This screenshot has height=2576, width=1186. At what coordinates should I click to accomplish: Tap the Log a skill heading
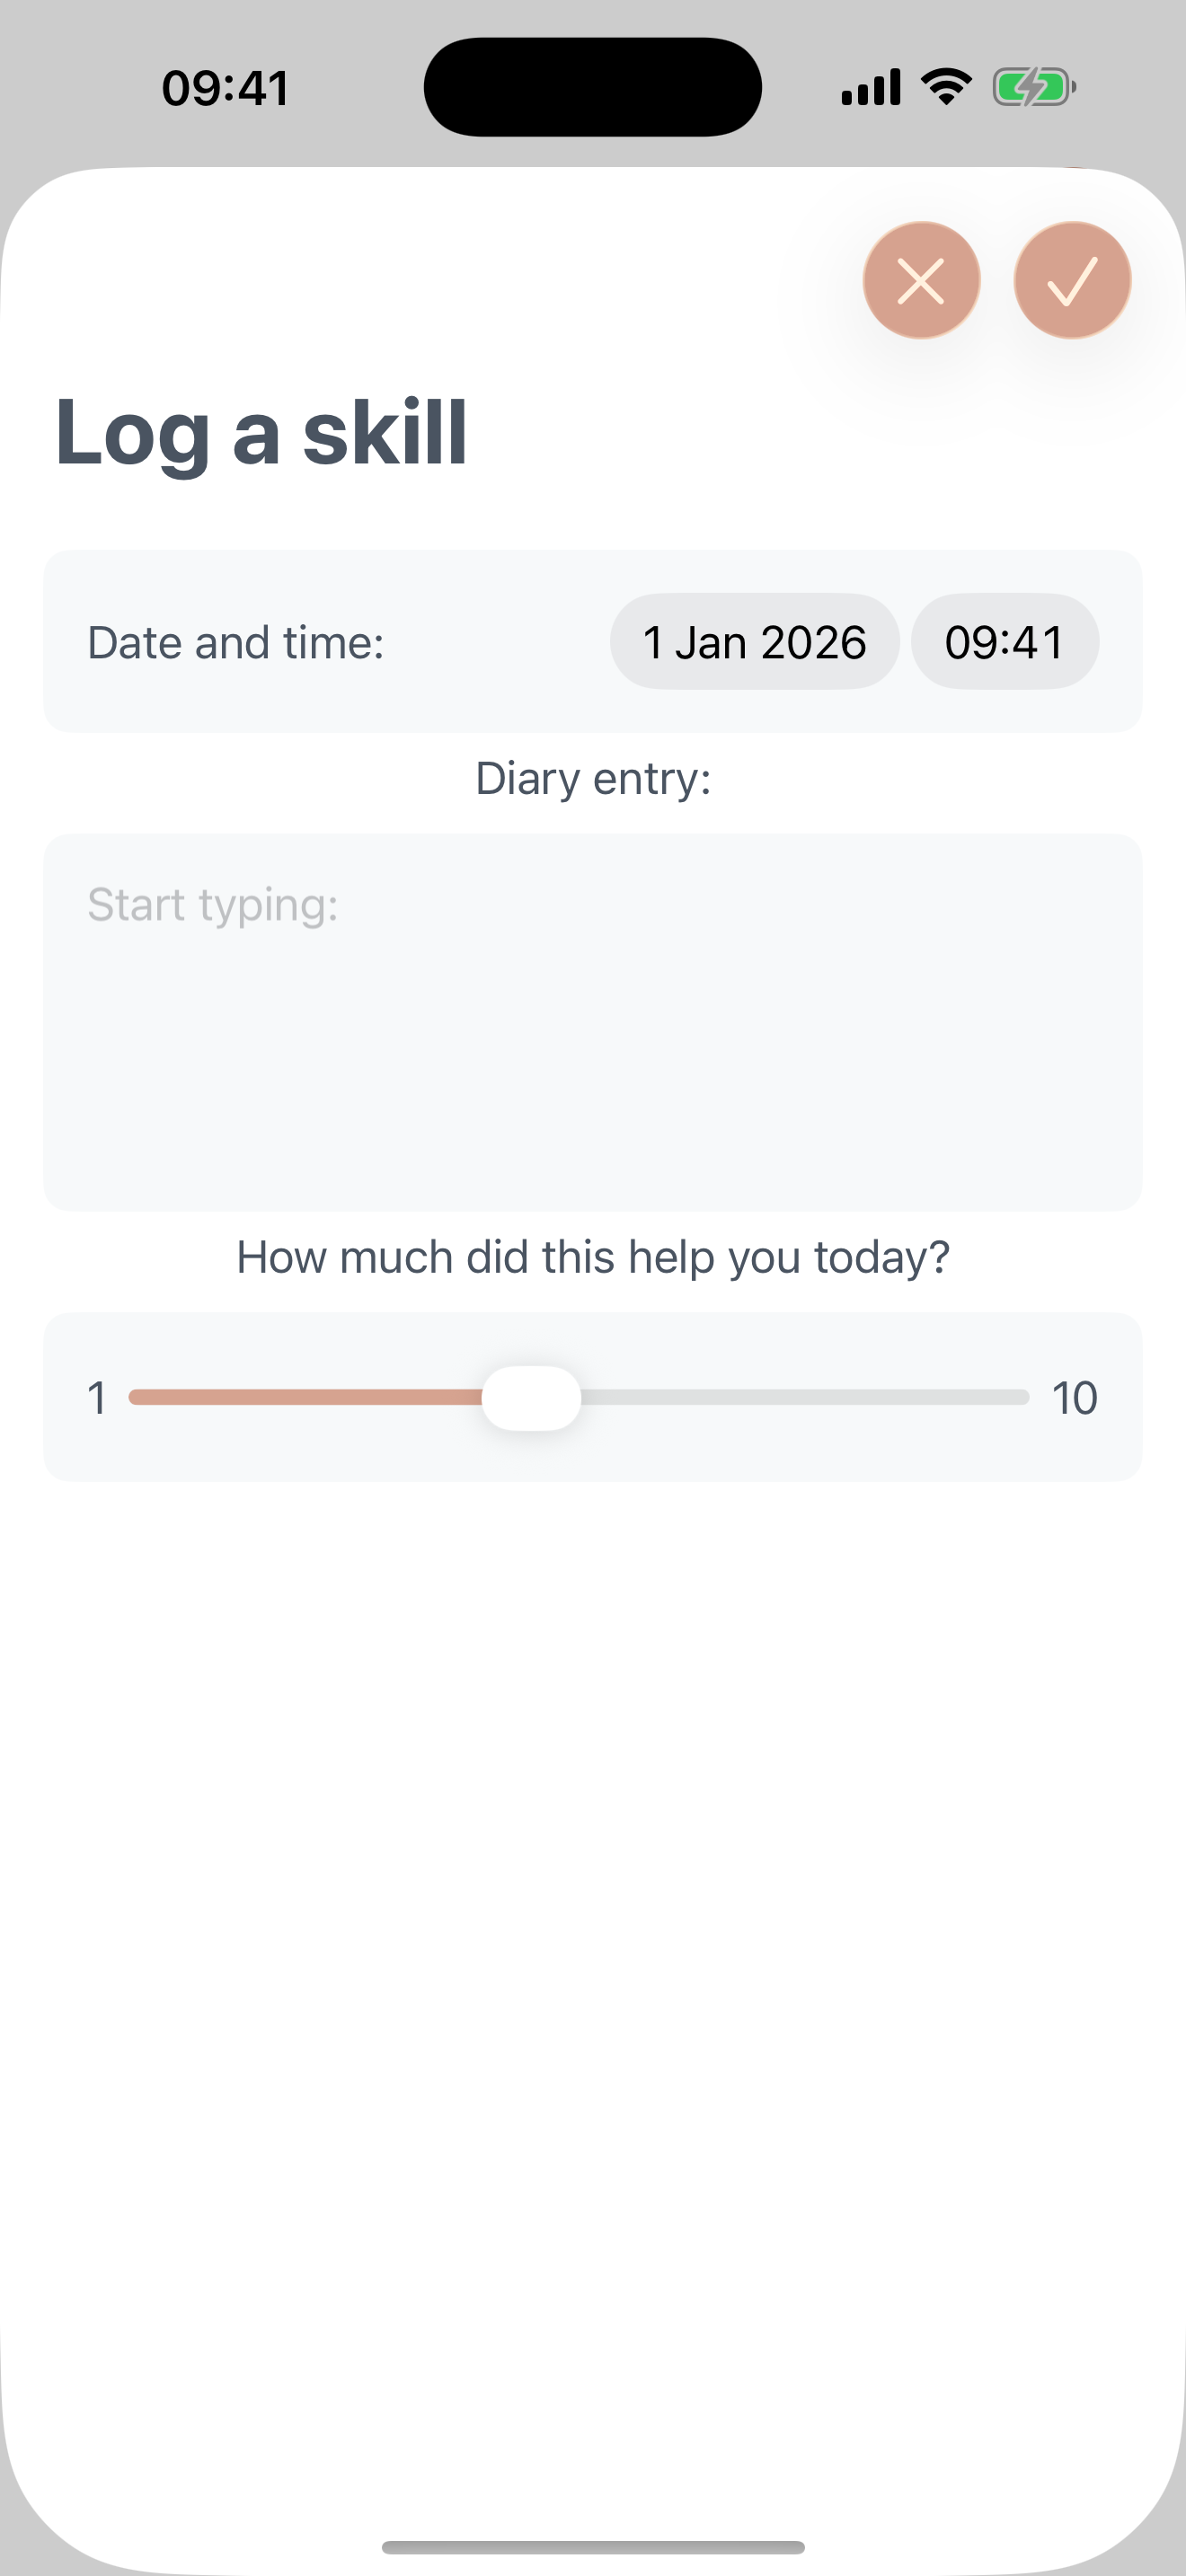click(261, 432)
